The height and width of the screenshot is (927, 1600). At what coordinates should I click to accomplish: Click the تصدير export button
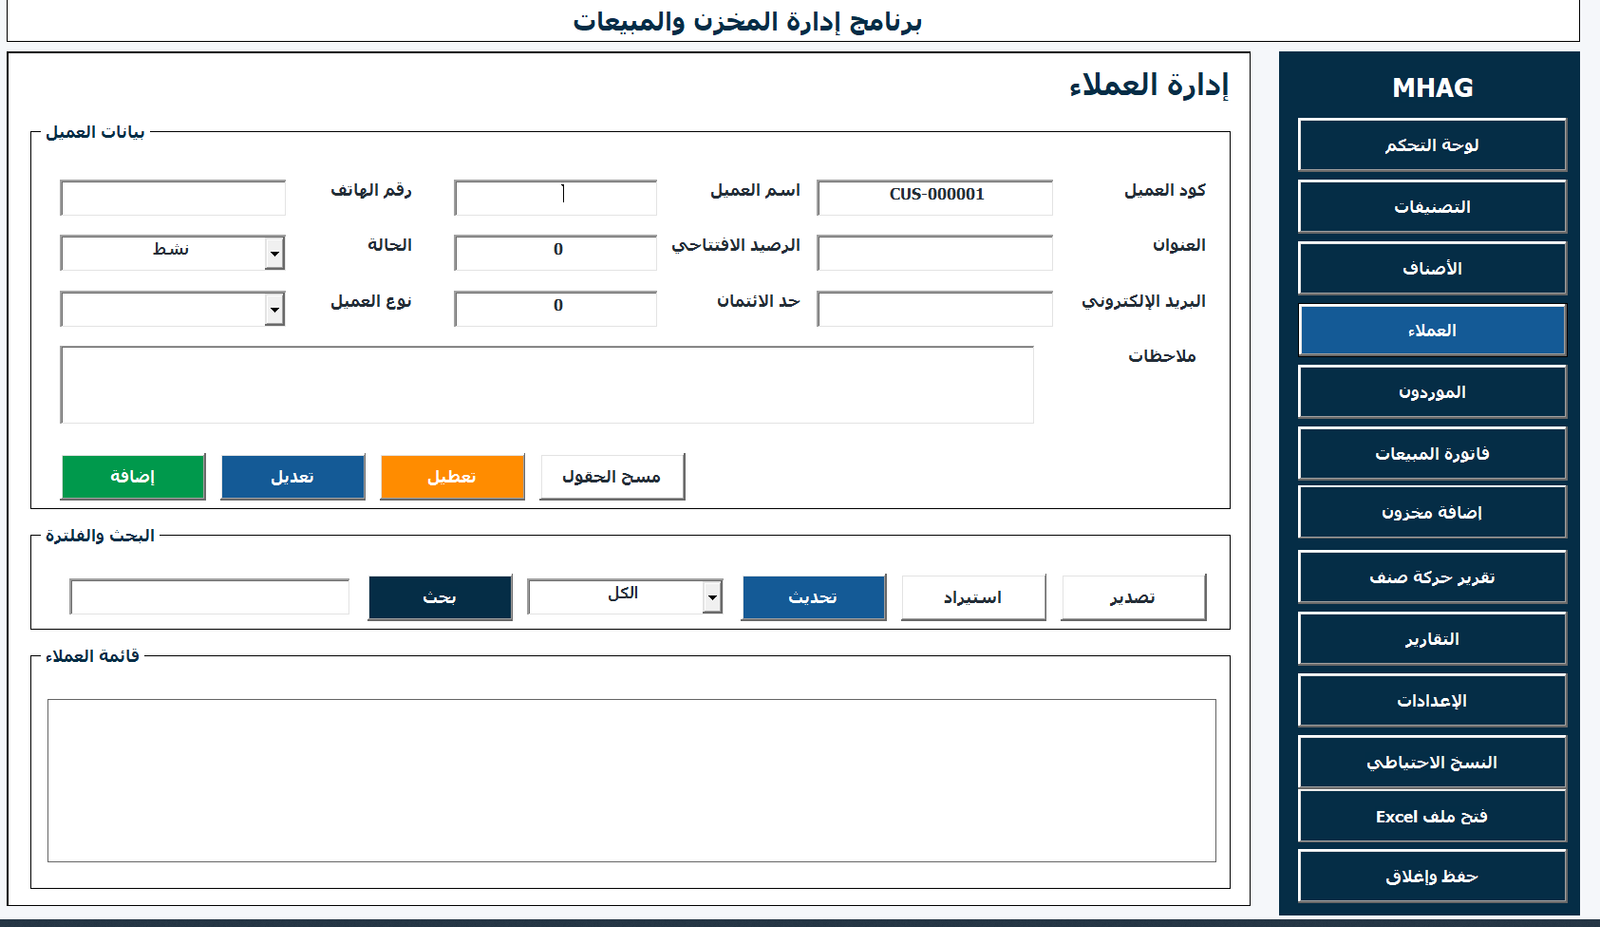(1133, 597)
